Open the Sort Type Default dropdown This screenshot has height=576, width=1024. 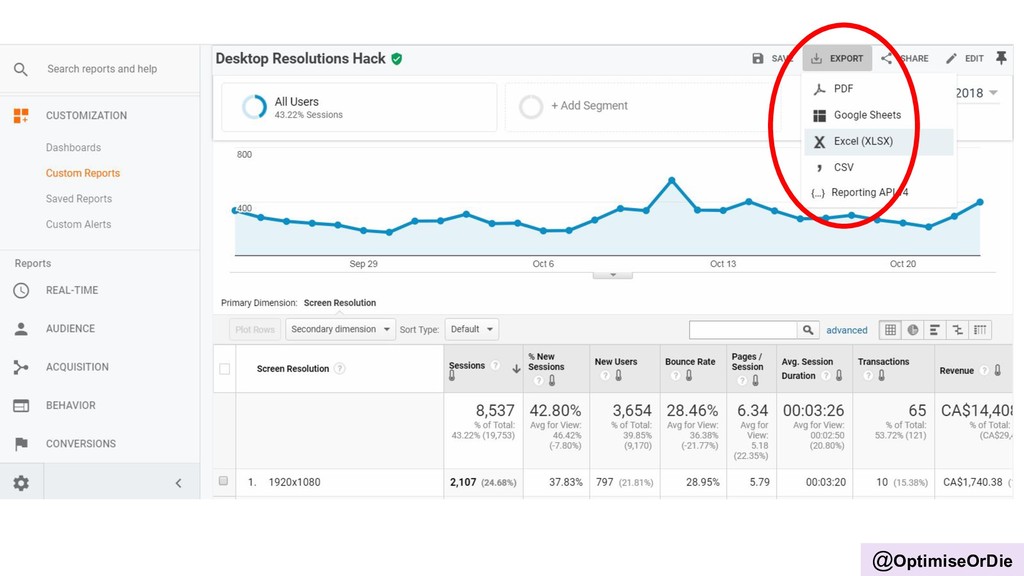(x=472, y=329)
